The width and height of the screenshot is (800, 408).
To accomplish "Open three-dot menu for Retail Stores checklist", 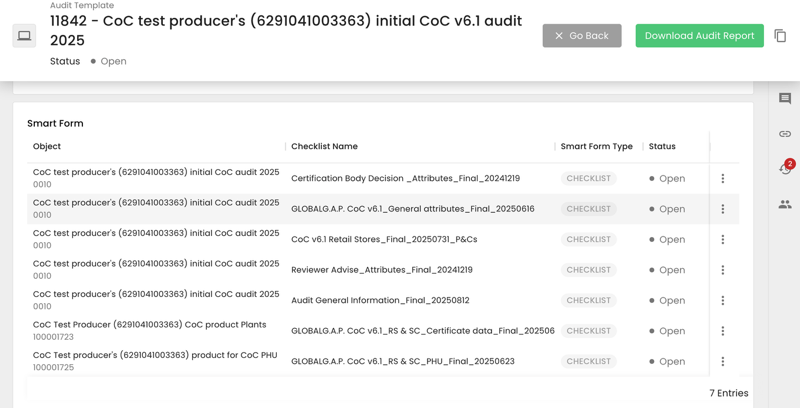I will [723, 240].
